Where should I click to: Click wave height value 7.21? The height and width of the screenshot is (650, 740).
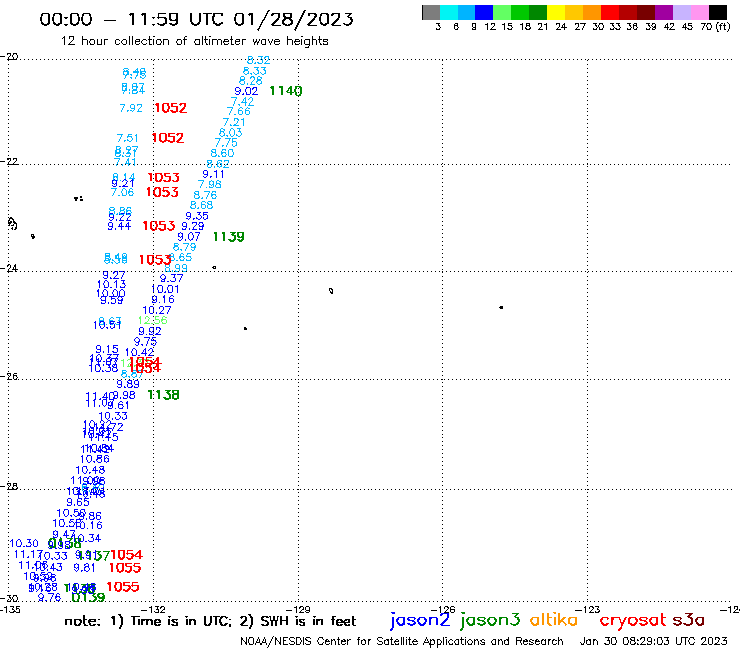pyautogui.click(x=234, y=122)
